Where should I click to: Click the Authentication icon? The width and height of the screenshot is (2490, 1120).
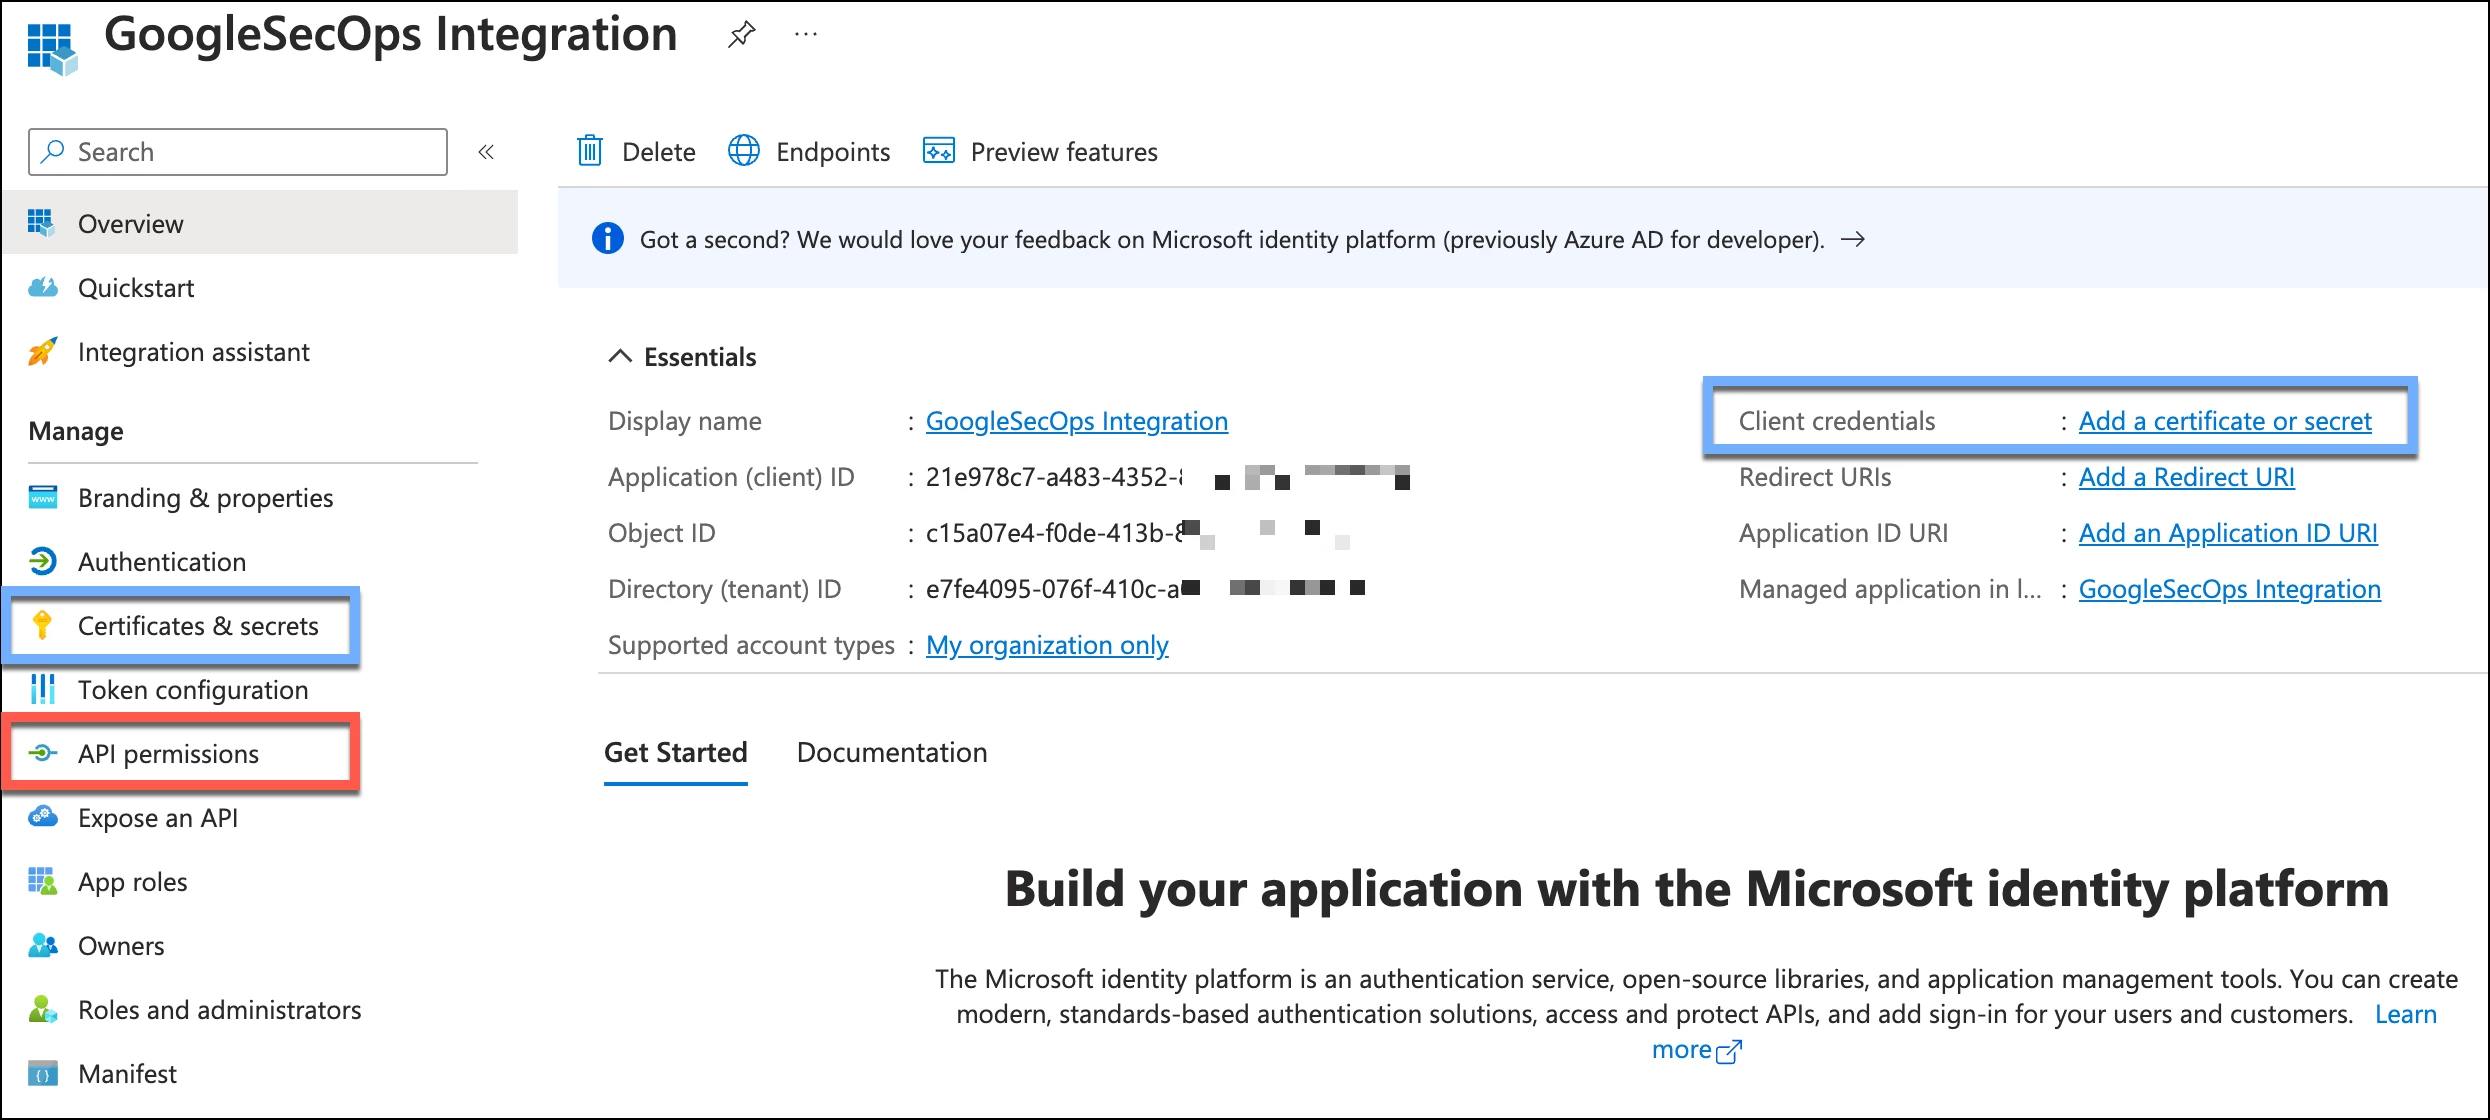43,561
